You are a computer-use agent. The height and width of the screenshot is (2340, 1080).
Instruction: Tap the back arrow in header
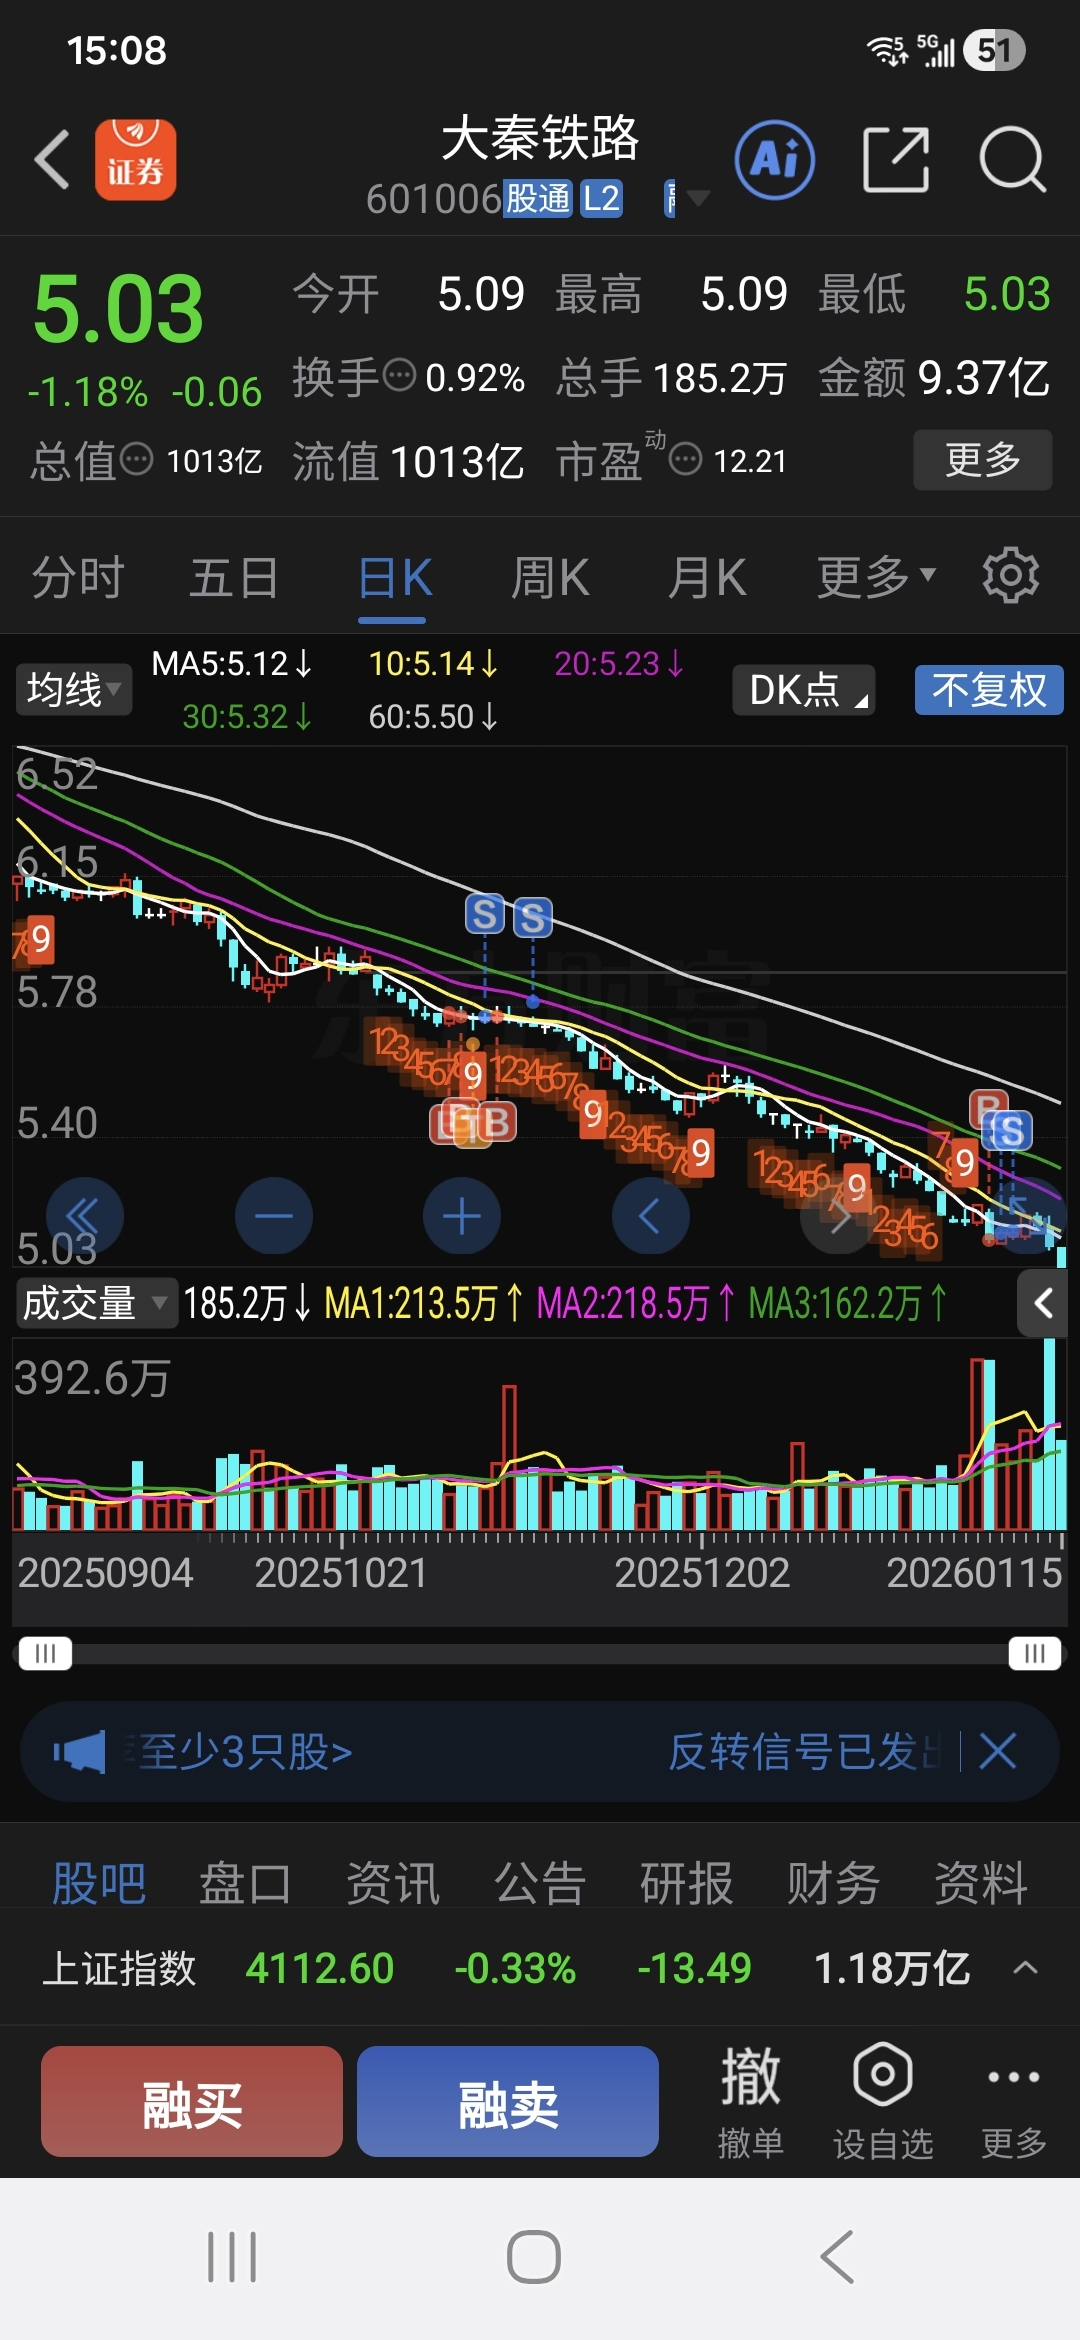point(52,160)
